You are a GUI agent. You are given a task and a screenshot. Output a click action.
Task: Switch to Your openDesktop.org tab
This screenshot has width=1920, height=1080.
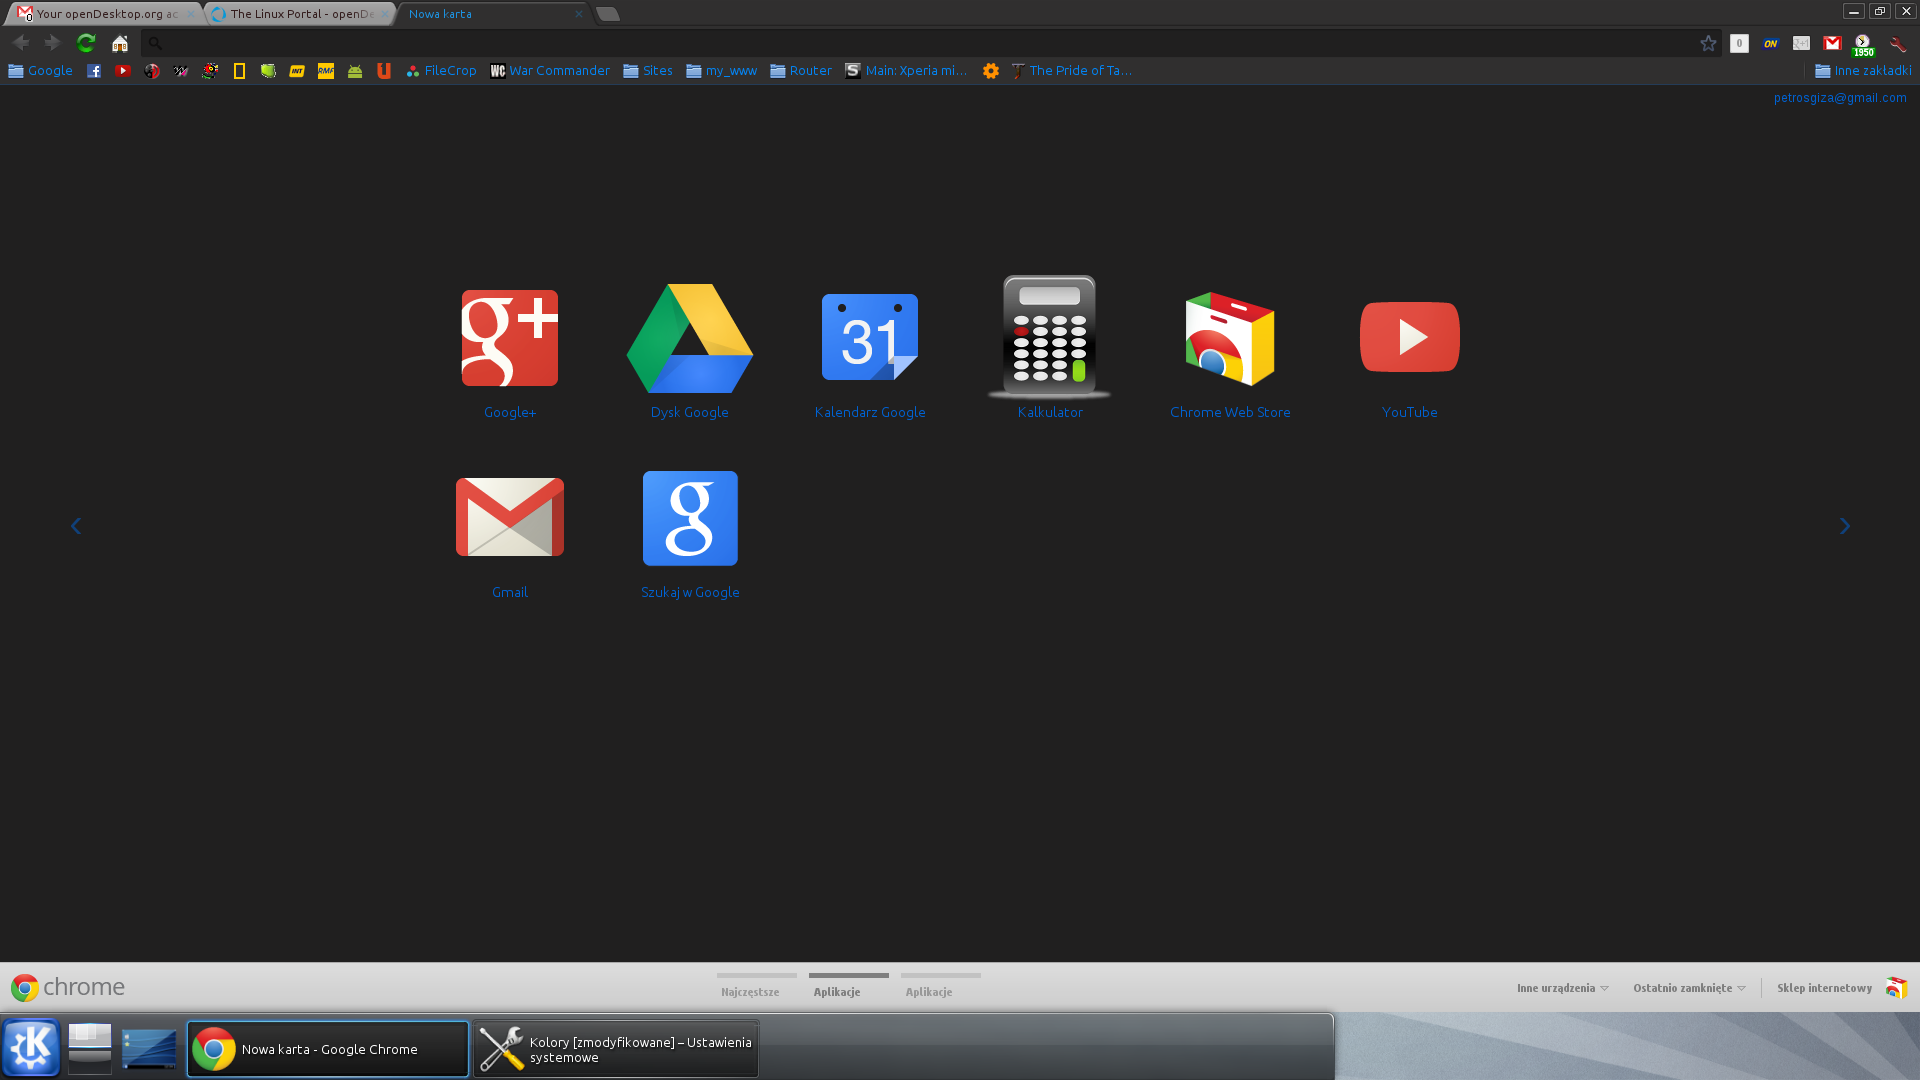[x=106, y=14]
